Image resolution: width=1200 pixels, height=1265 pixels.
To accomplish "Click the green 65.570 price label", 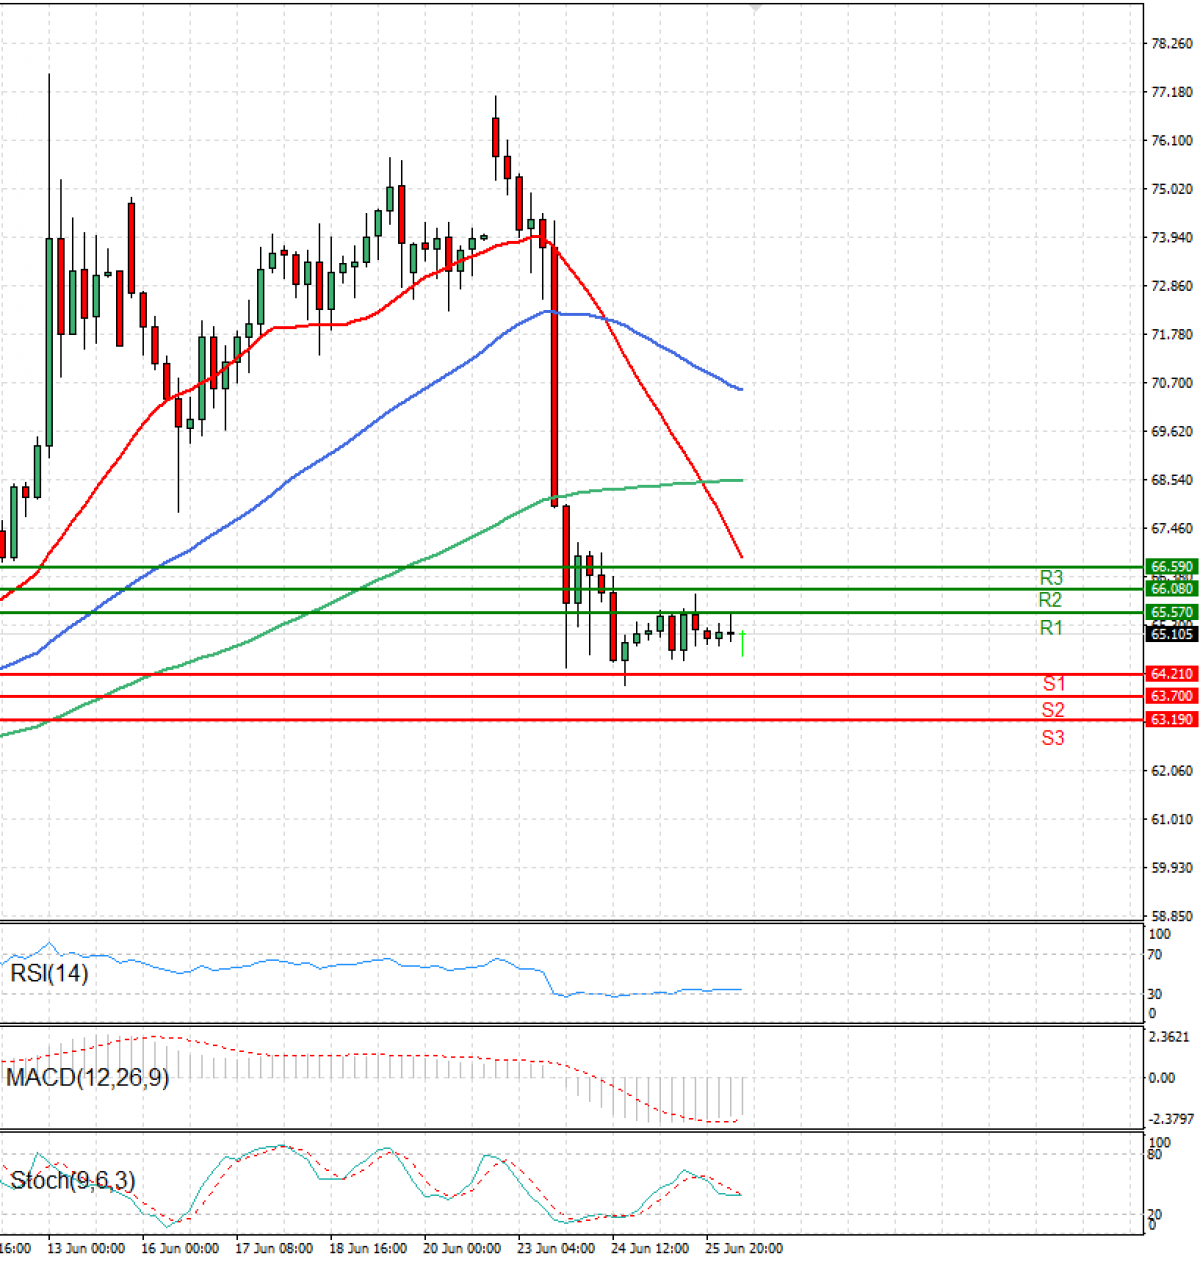I will coord(1170,611).
